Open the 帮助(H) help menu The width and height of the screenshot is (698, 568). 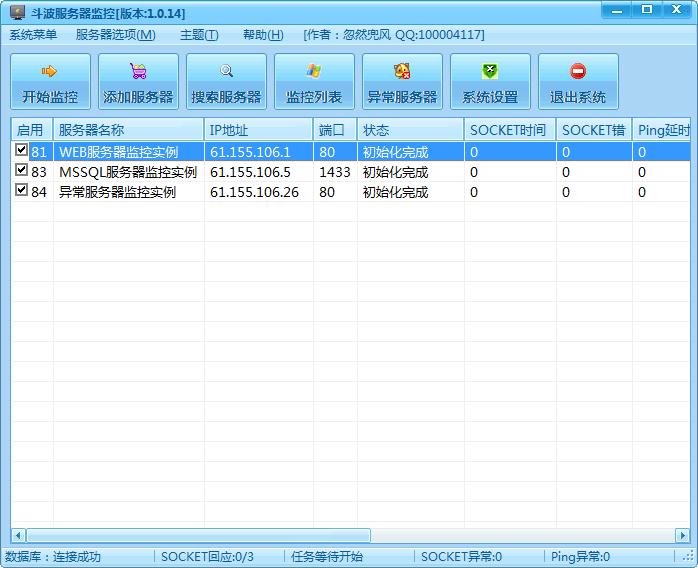(x=263, y=35)
